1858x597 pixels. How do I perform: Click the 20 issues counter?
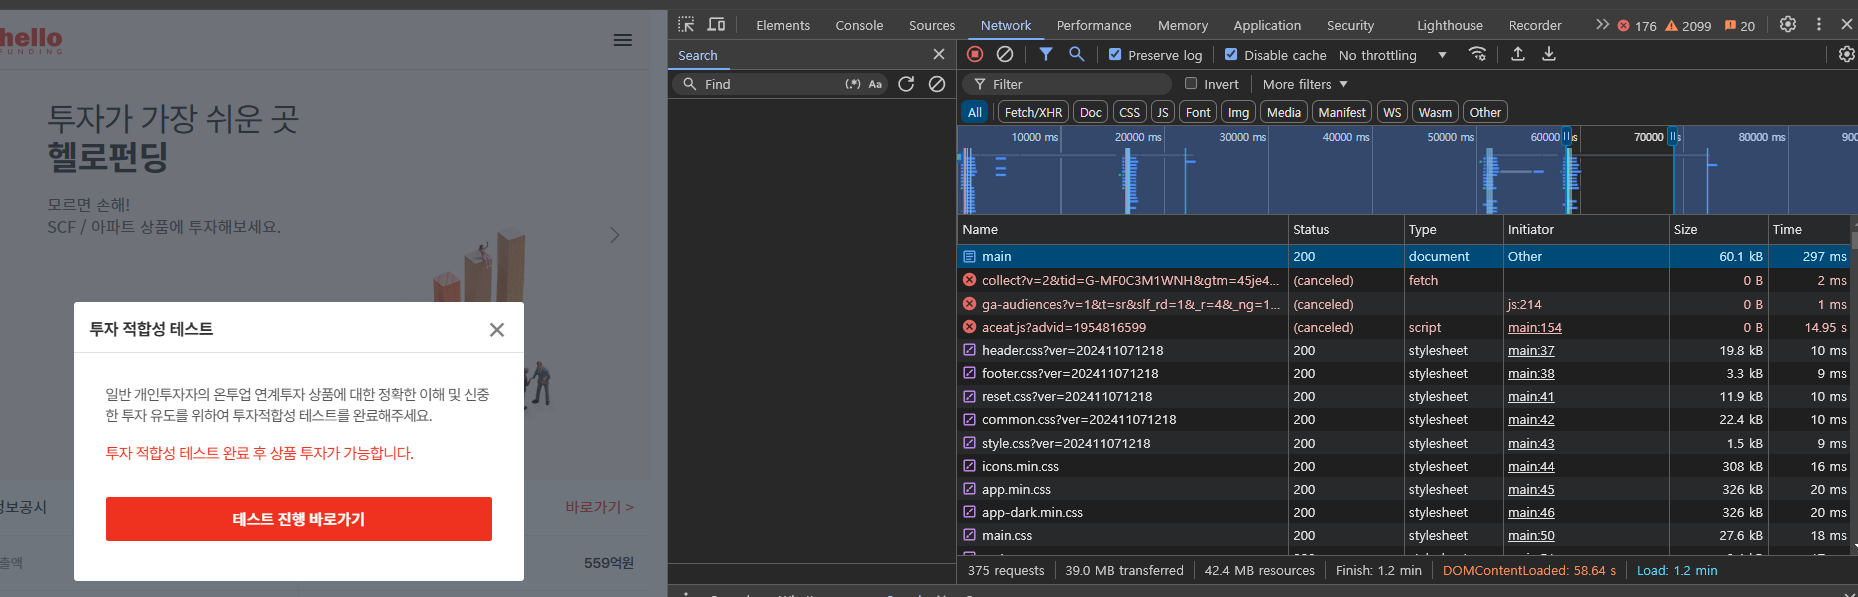1740,26
